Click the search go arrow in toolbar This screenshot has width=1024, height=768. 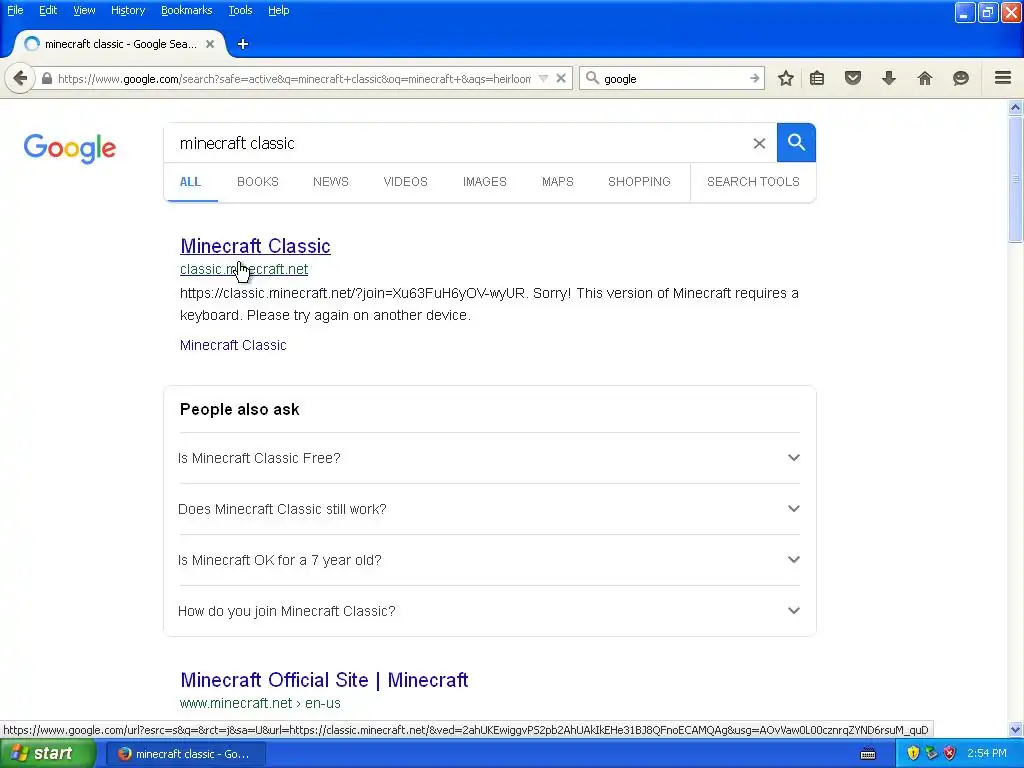(754, 78)
